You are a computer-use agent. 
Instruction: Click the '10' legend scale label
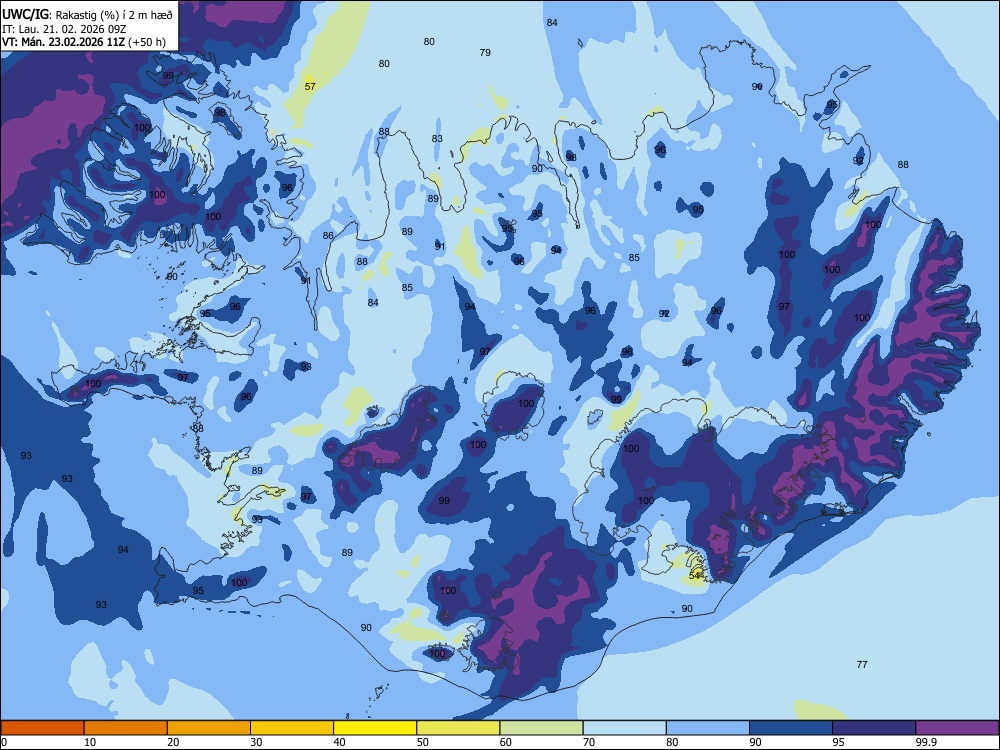tap(90, 742)
